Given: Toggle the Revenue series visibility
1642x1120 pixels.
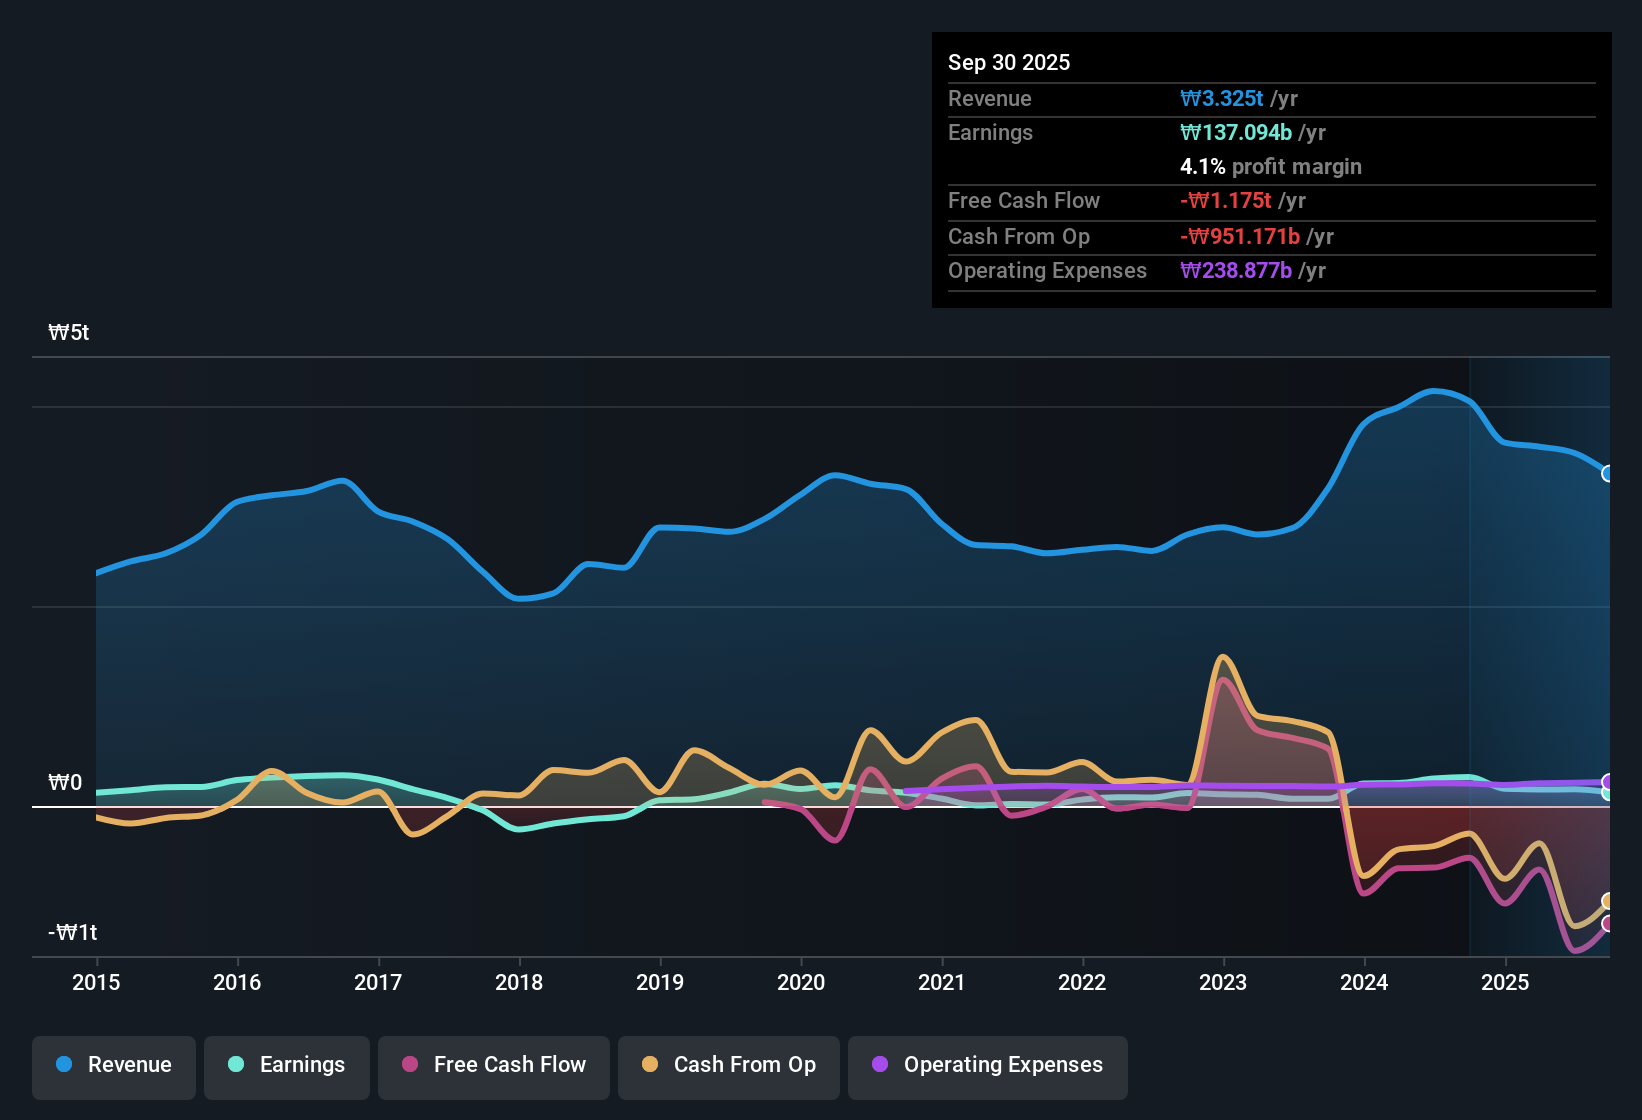Looking at the screenshot, I should [113, 1065].
